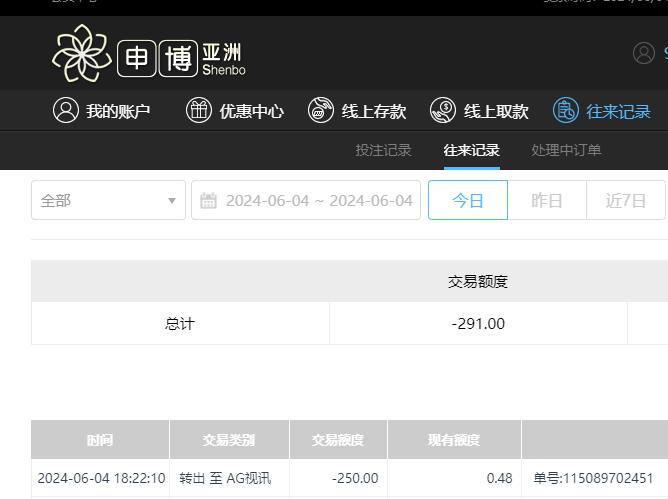Click the 线上取款 withdrawal icon
Viewport: 668px width, 499px height.
coord(443,110)
